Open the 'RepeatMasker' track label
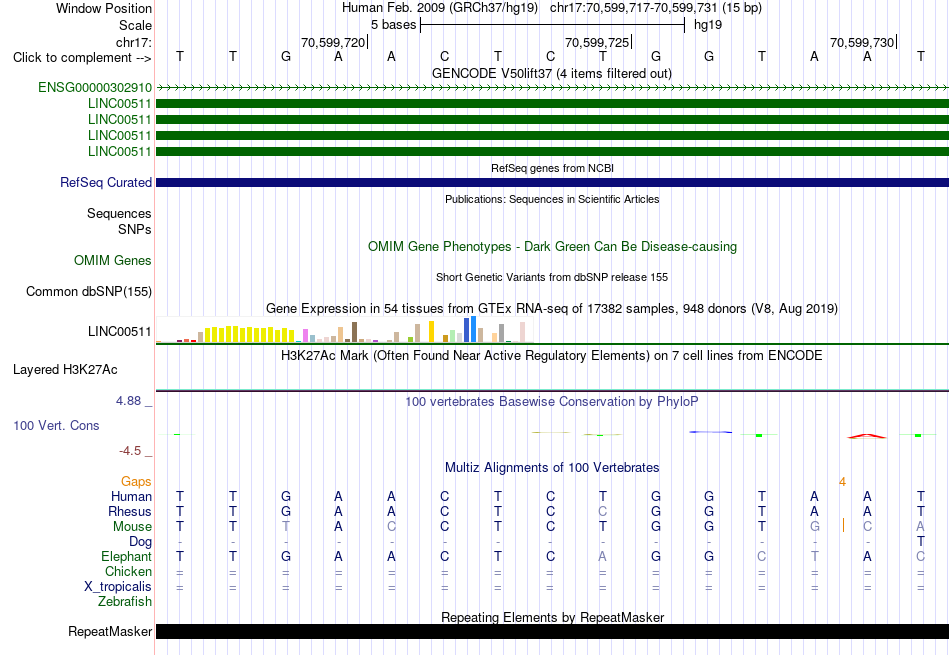The height and width of the screenshot is (655, 950). click(x=110, y=631)
